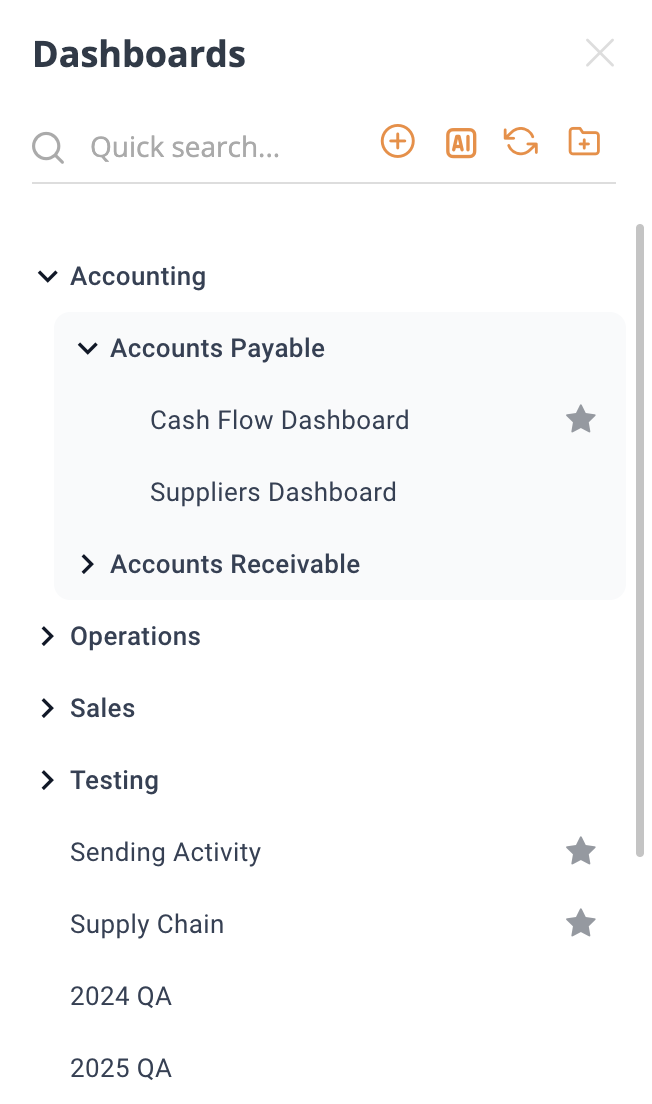Close the Dashboards panel with the X icon

point(600,52)
